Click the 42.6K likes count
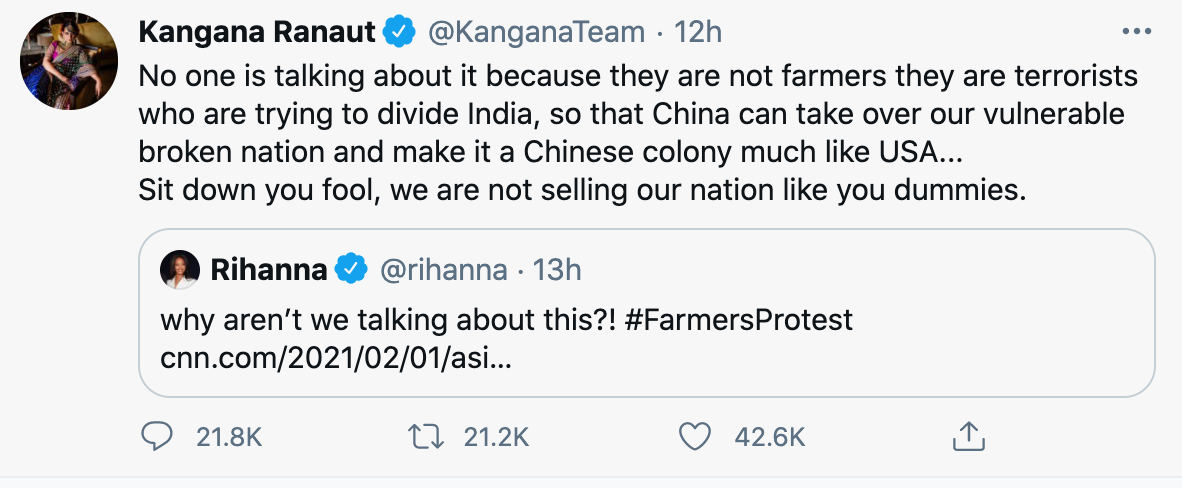Viewport: 1182px width, 488px height. (769, 436)
